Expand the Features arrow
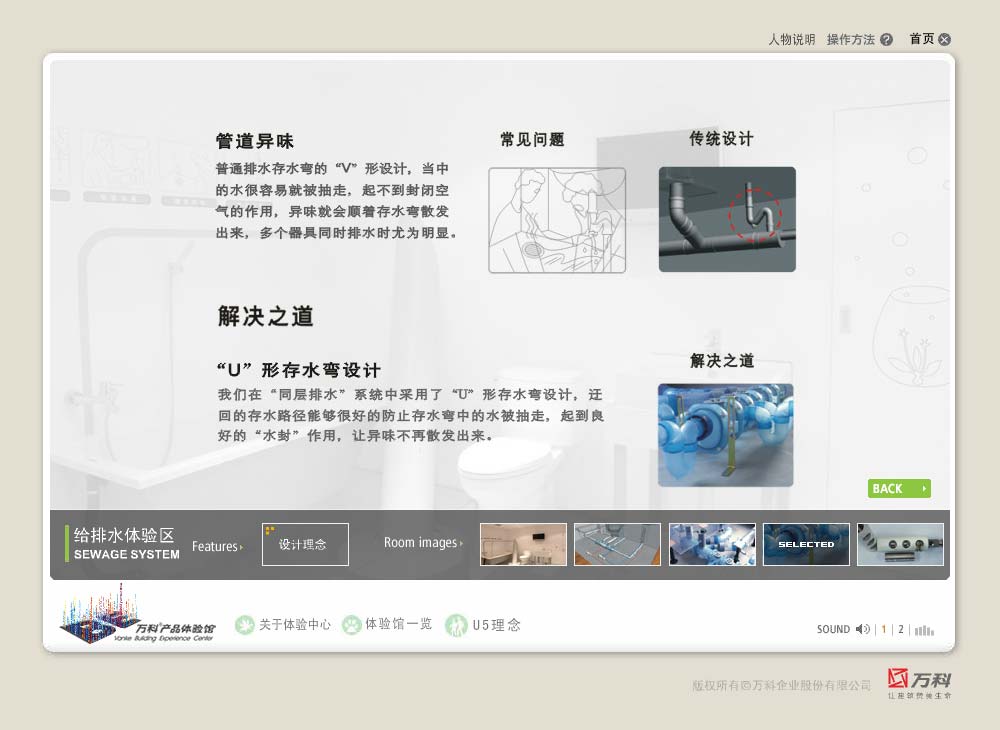 (x=241, y=547)
